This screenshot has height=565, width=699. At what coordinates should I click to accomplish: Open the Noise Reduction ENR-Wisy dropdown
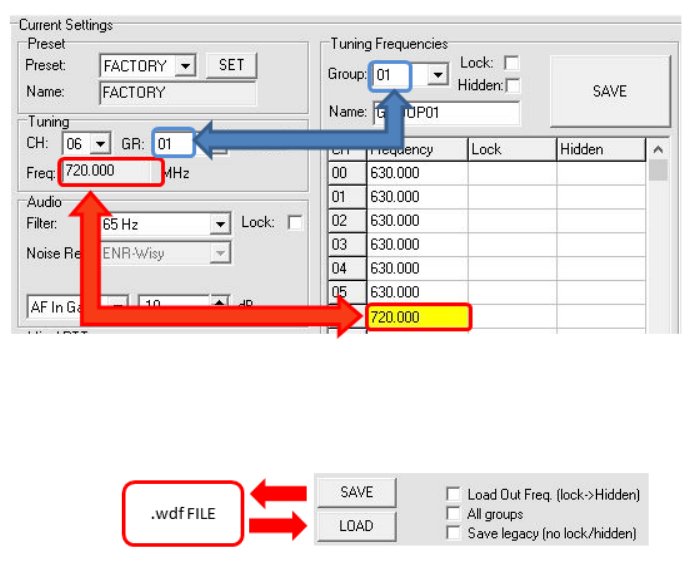click(220, 253)
